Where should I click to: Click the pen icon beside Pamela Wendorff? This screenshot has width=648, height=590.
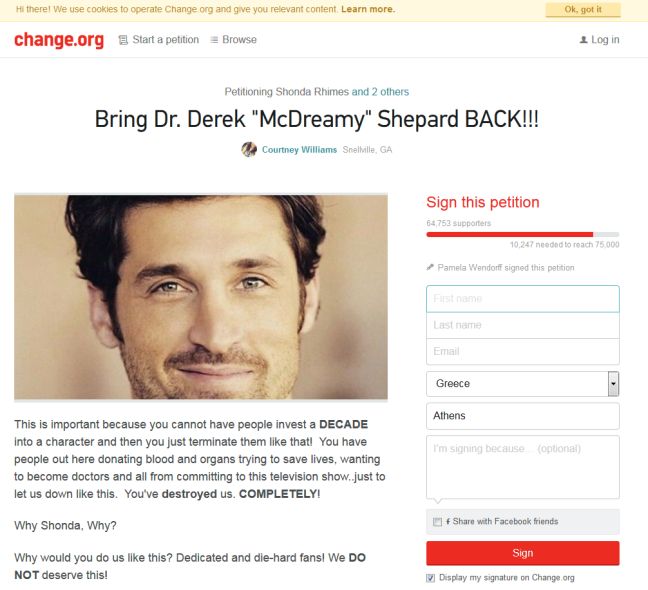430,267
